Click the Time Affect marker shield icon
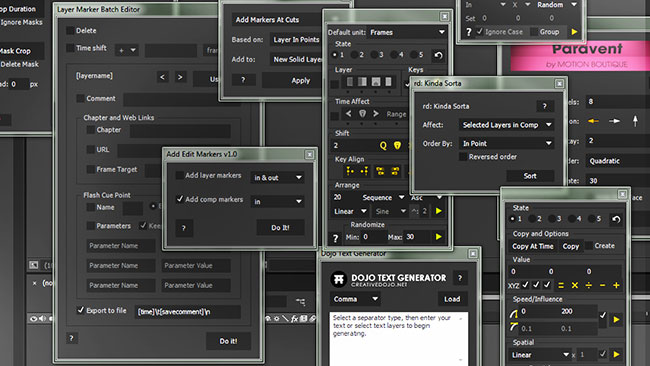This screenshot has height=366, width=650. 362,114
